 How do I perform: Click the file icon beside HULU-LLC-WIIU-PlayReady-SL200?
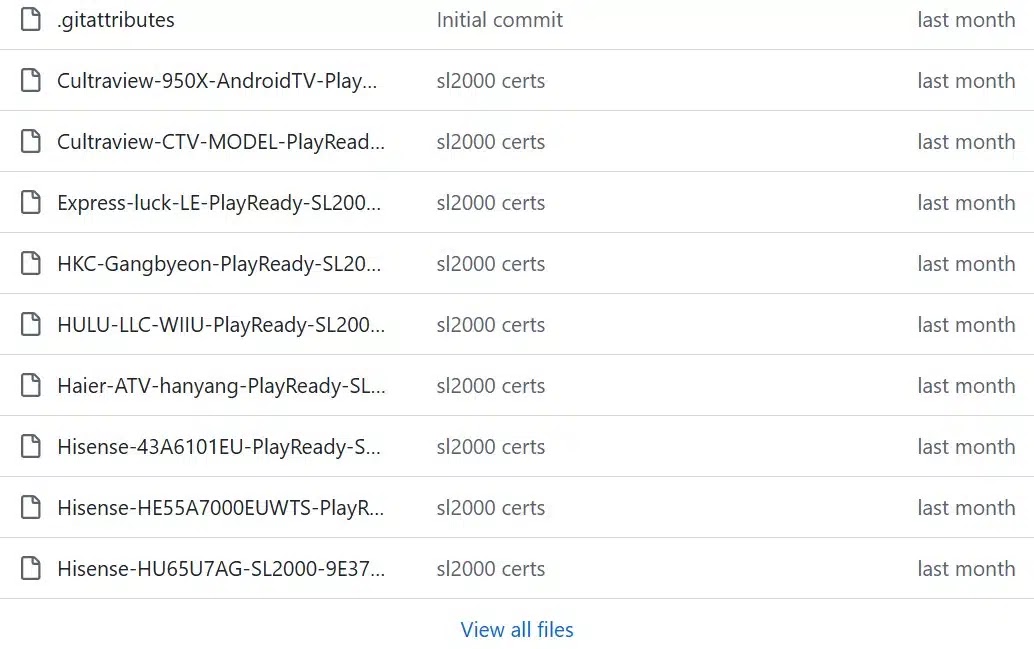click(31, 324)
